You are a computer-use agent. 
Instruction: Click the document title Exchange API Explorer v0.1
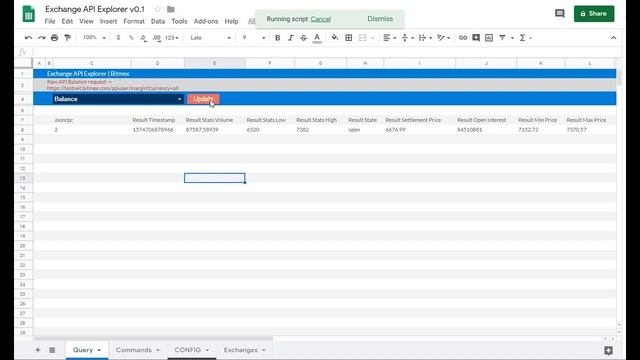click(x=95, y=9)
